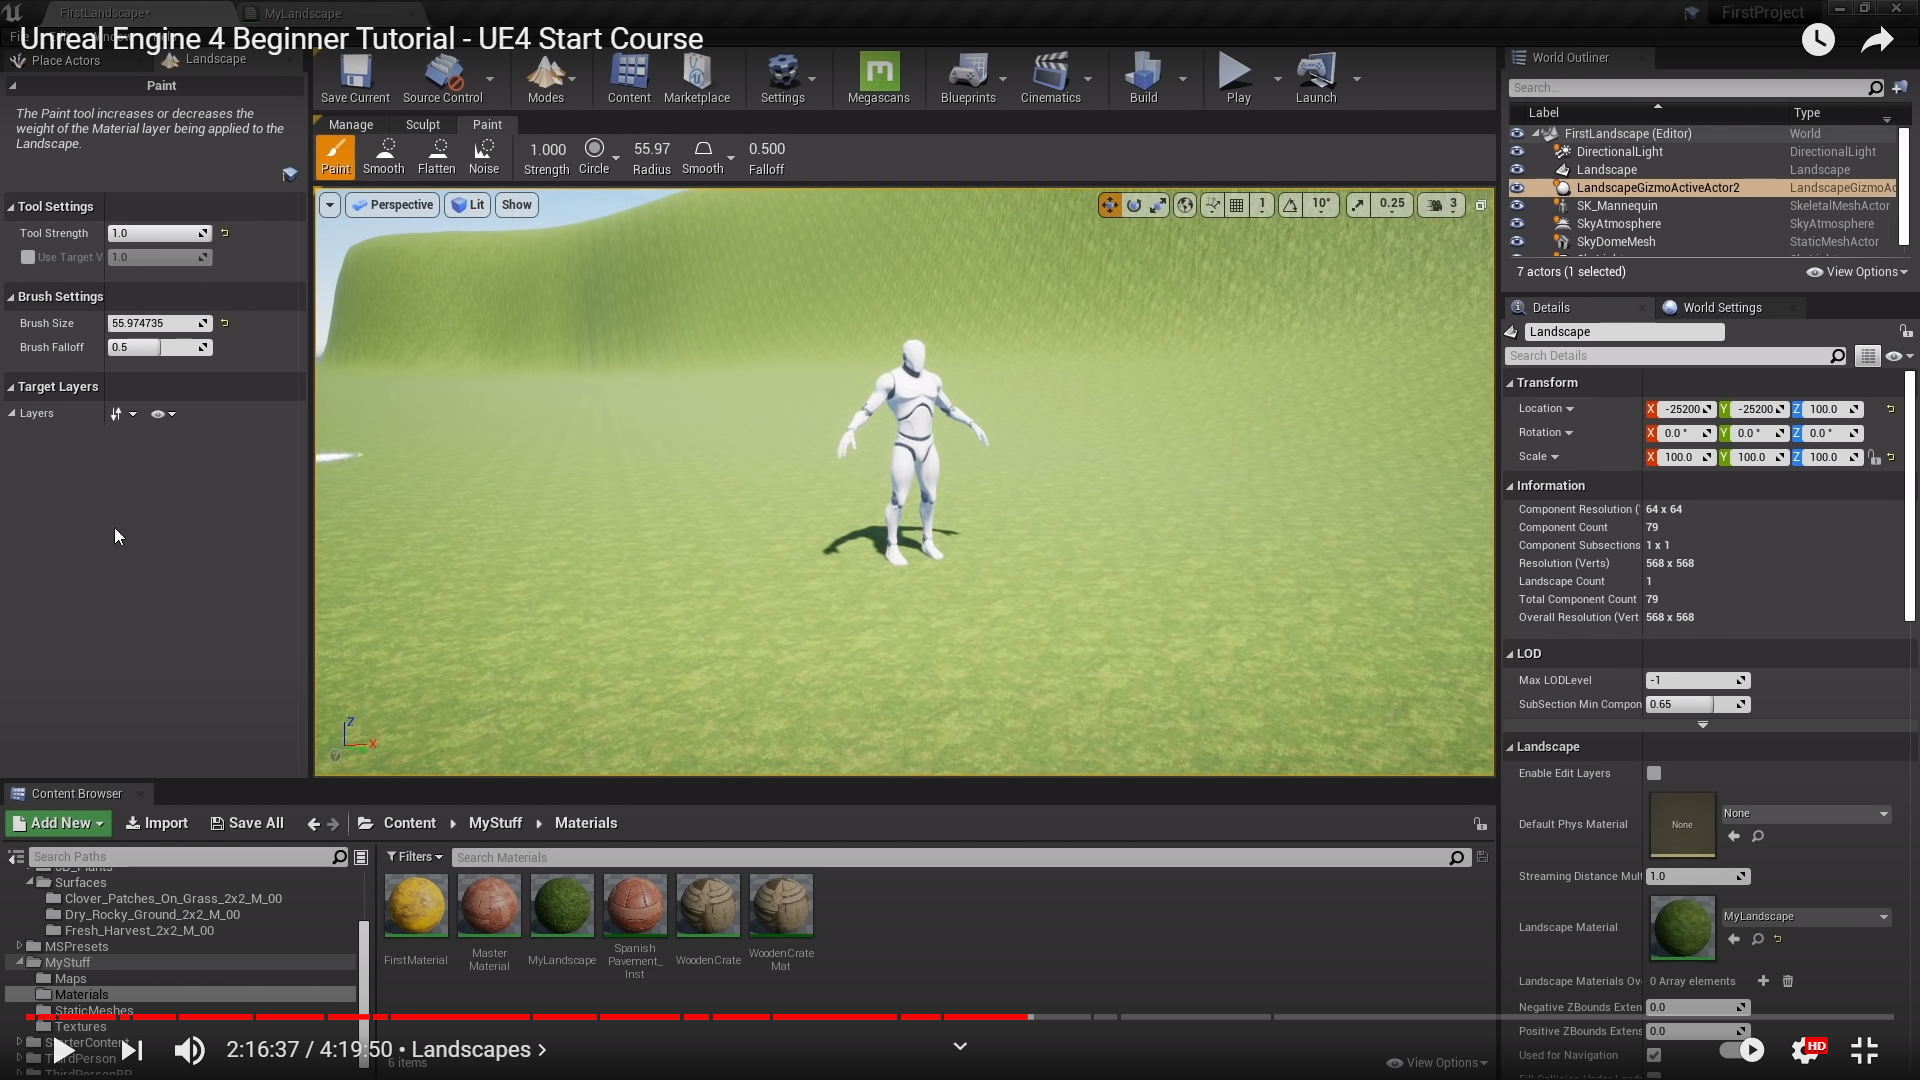Open the Landscape Material MyLandscape dropdown
The image size is (1920, 1080).
click(x=1805, y=916)
